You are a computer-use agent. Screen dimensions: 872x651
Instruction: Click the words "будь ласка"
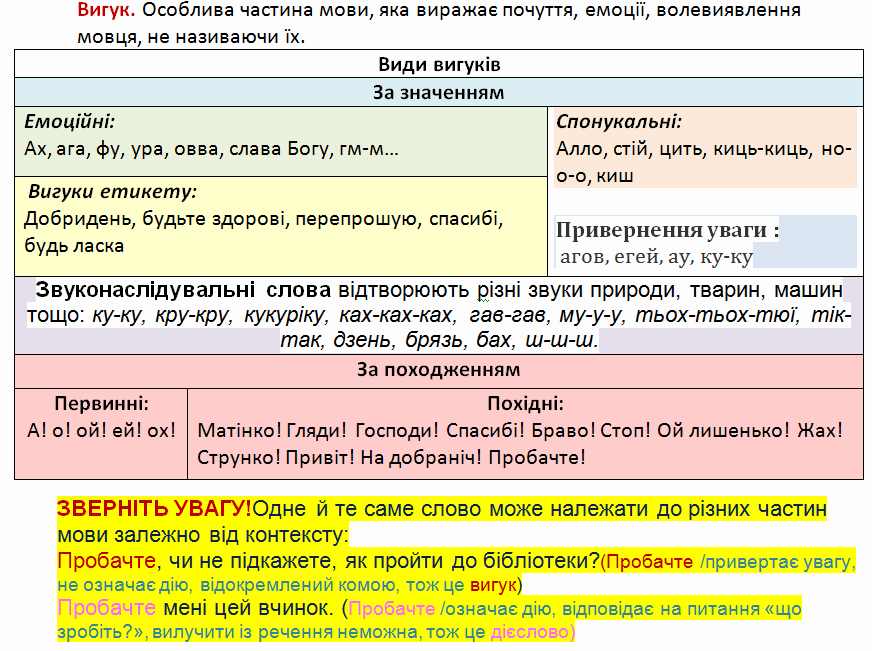coord(74,246)
